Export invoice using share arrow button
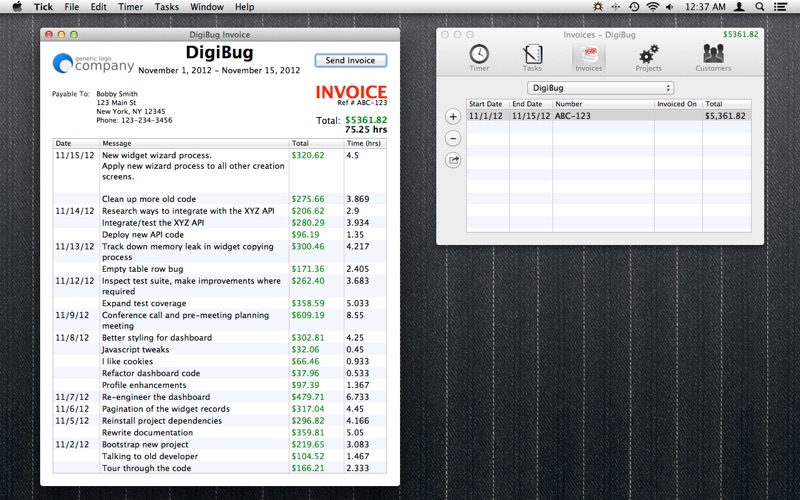 453,160
